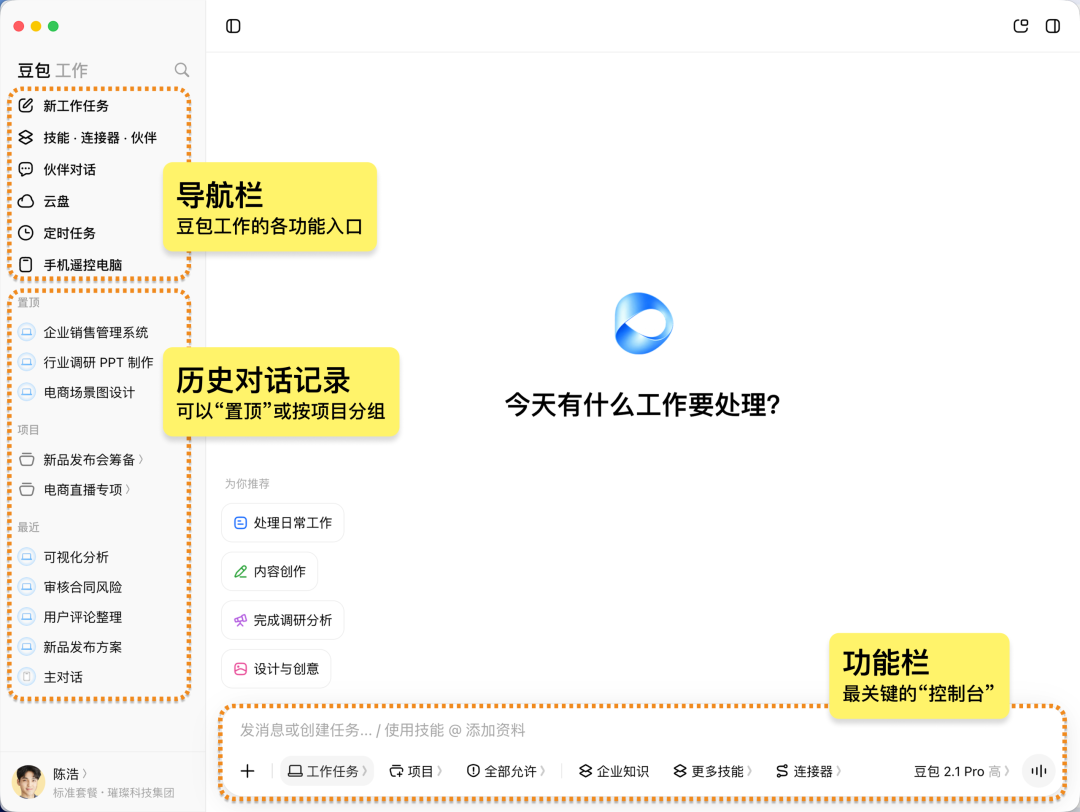Image resolution: width=1080 pixels, height=812 pixels.
Task: Click the clock icon of 定时任务
Action: [25, 233]
